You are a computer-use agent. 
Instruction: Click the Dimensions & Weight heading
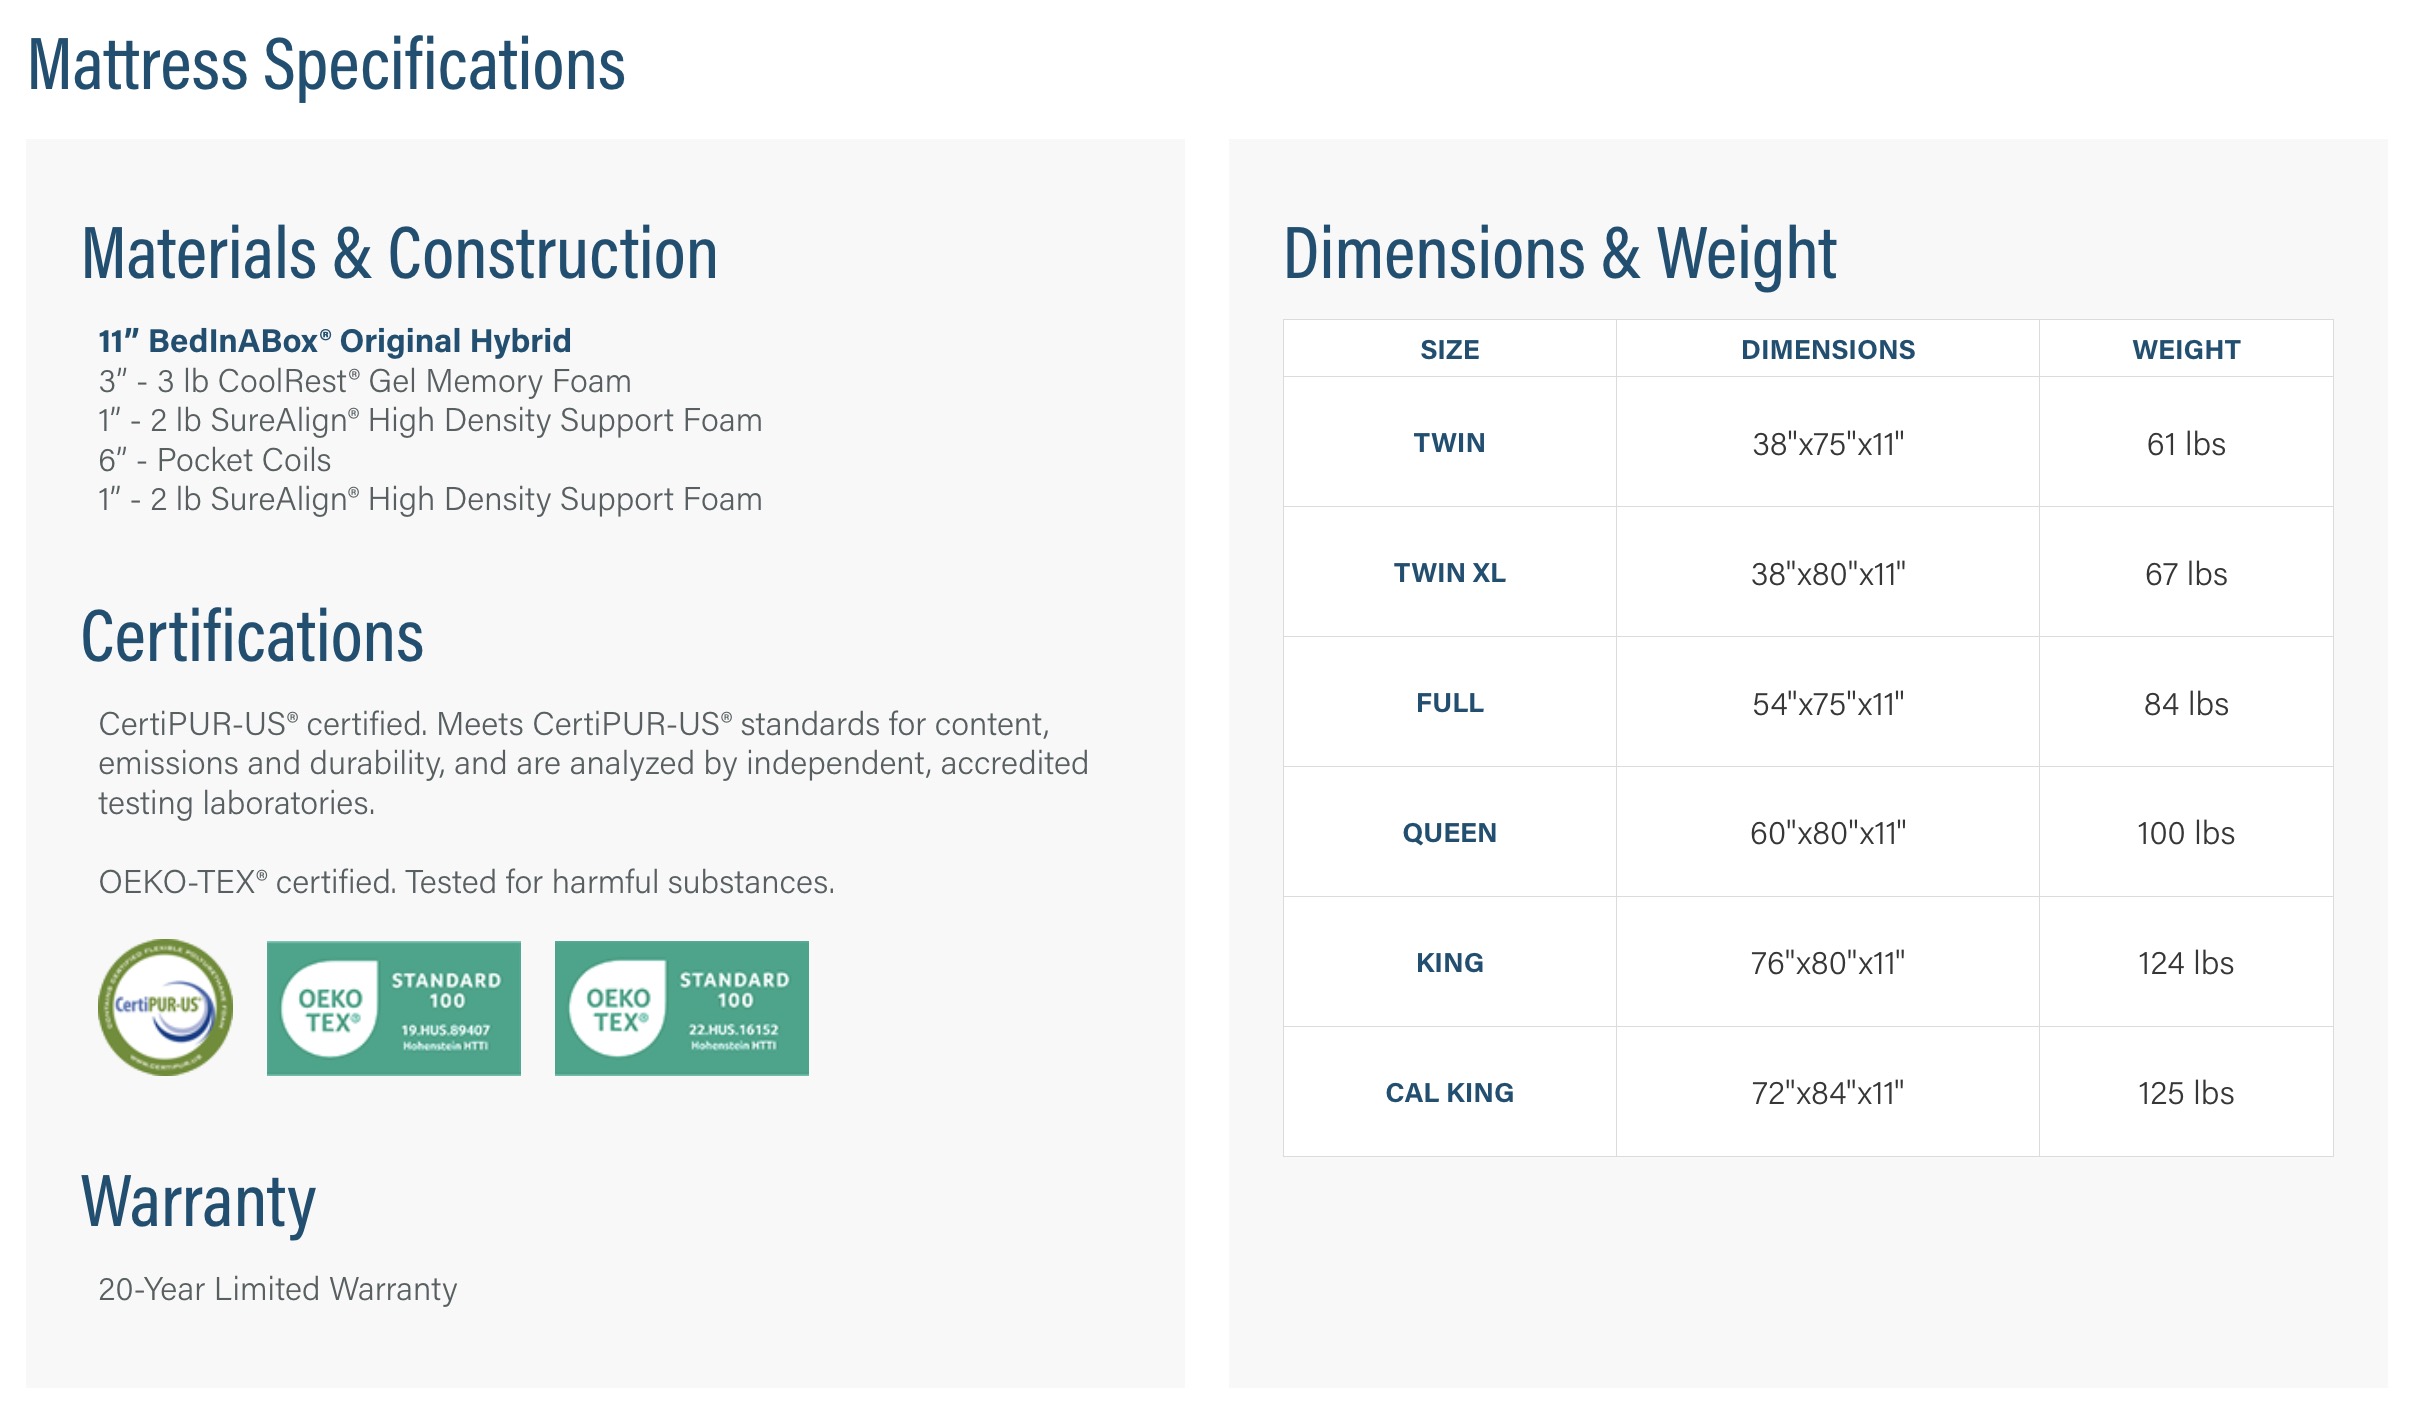click(1560, 254)
